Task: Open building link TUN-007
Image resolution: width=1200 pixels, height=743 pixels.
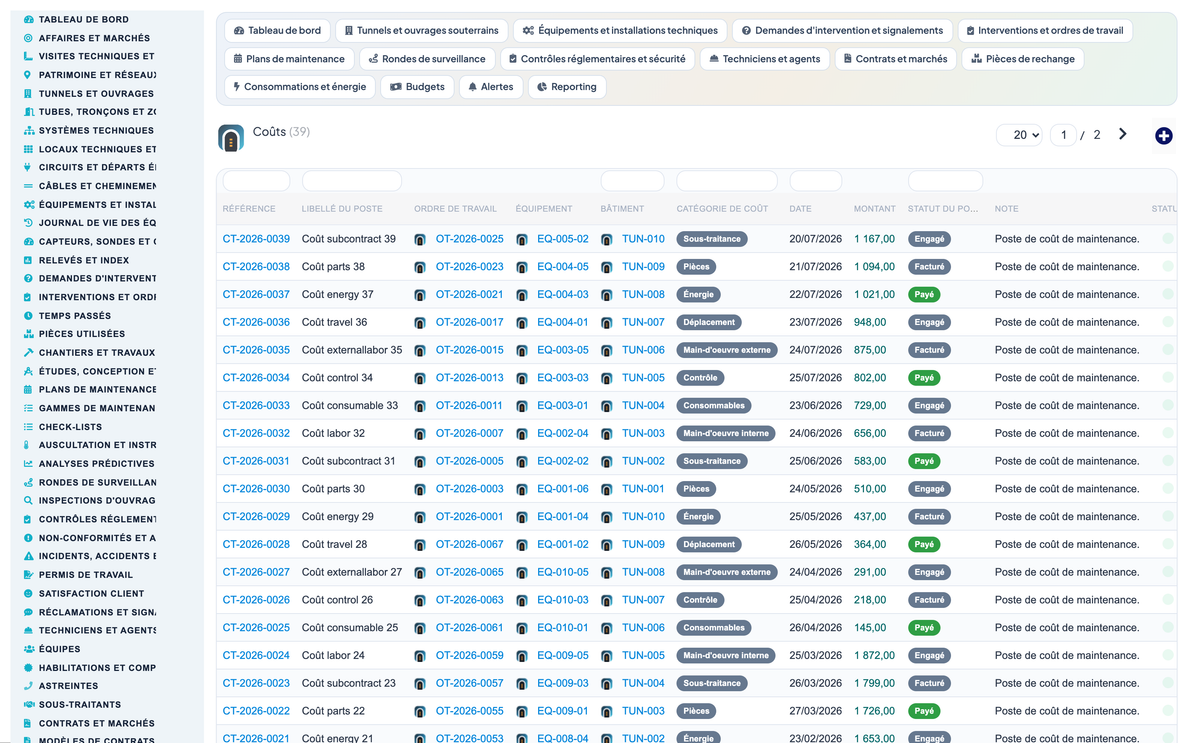Action: click(643, 322)
